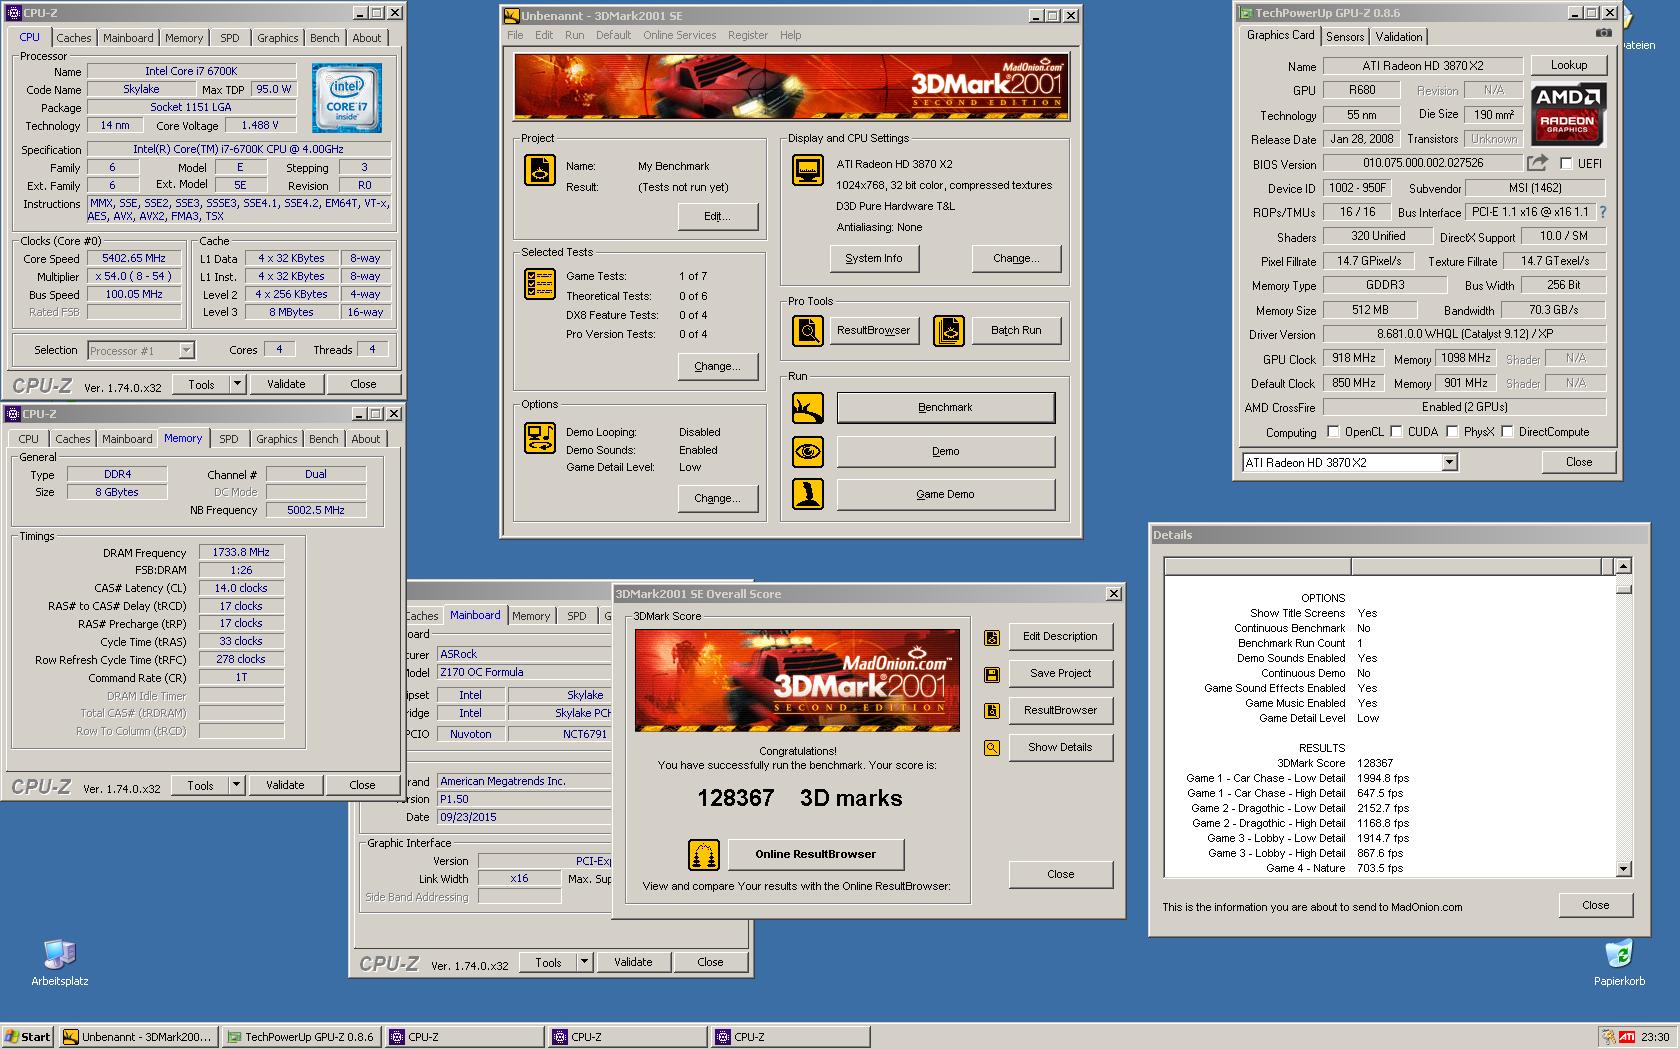Screen dimensions: 1680x1050
Task: Toggle the DirectCompute checkbox
Action: [1507, 432]
